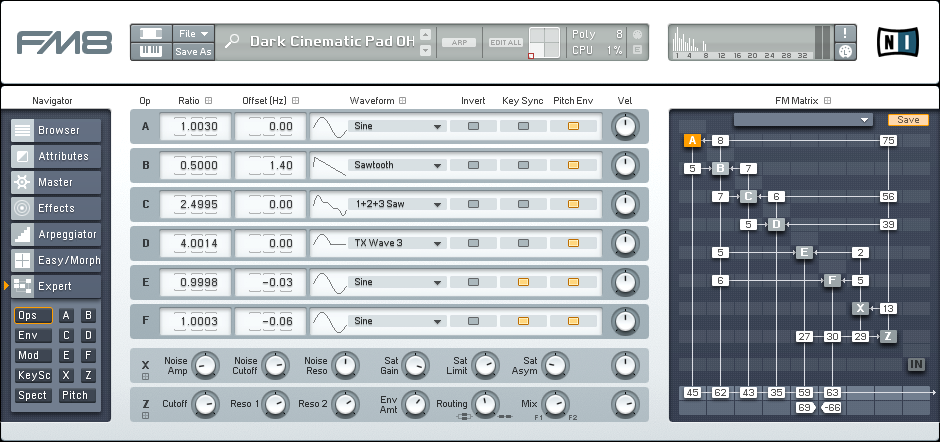This screenshot has height=442, width=940.
Task: Toggle the ARP button in header
Action: pos(459,43)
